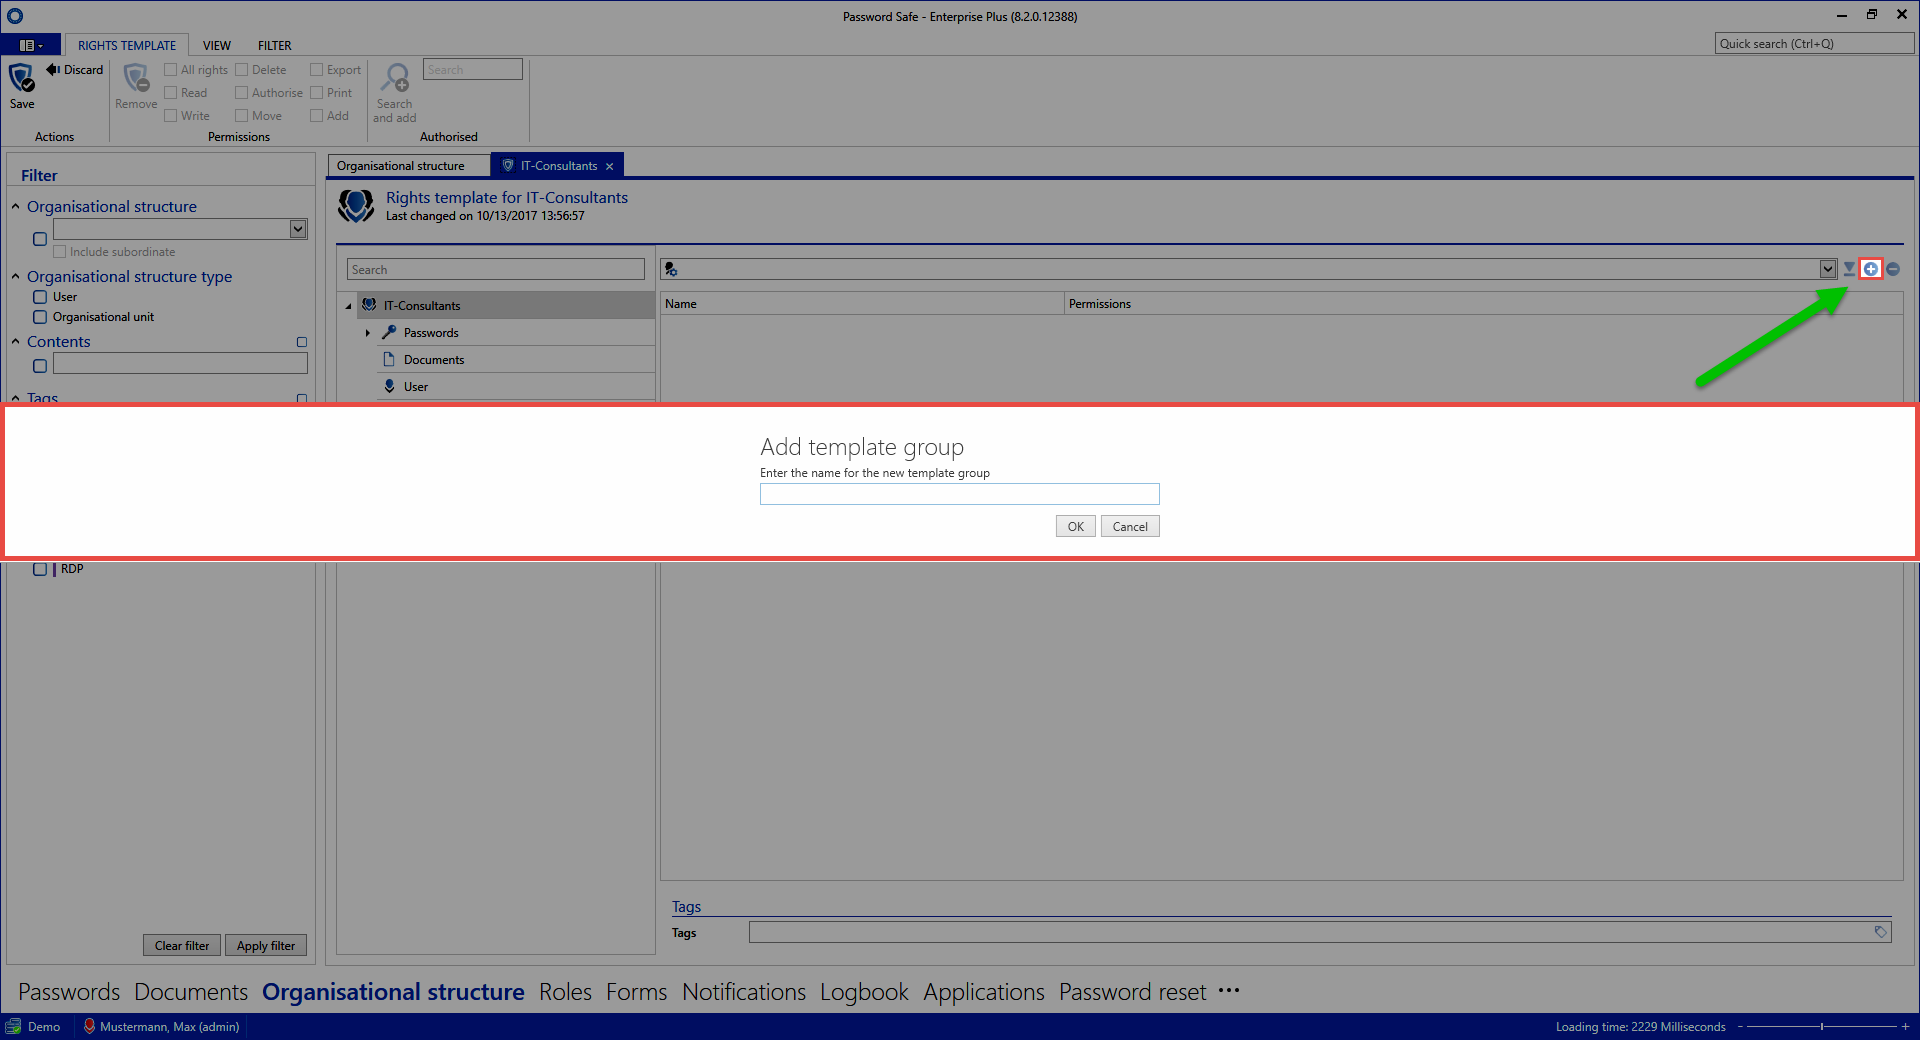Click the save-down arrow icon next to template dropdown
Viewport: 1920px width, 1040px height.
[1849, 269]
